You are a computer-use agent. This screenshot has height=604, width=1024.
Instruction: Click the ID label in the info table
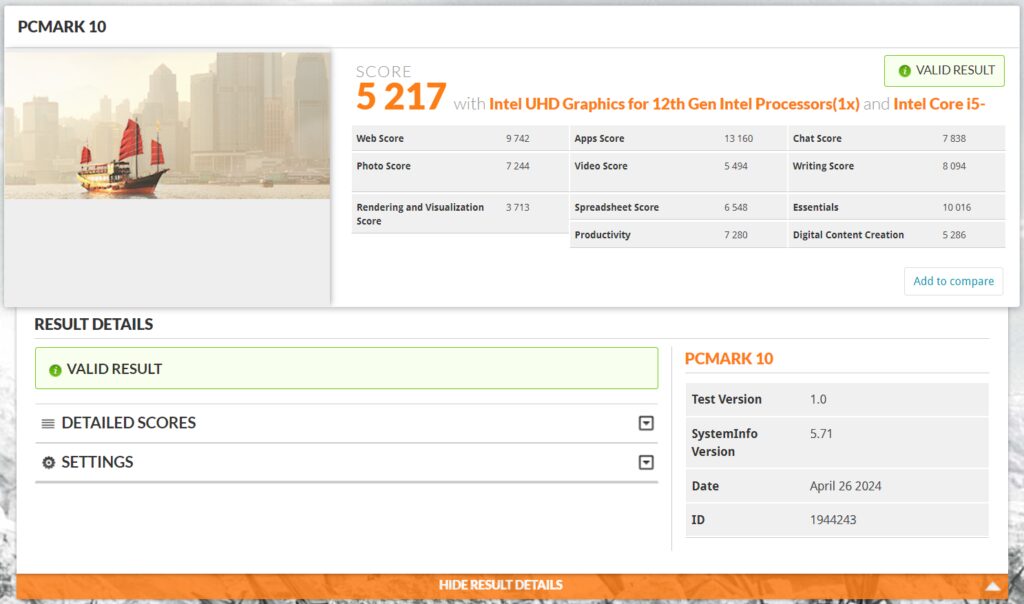tap(698, 520)
